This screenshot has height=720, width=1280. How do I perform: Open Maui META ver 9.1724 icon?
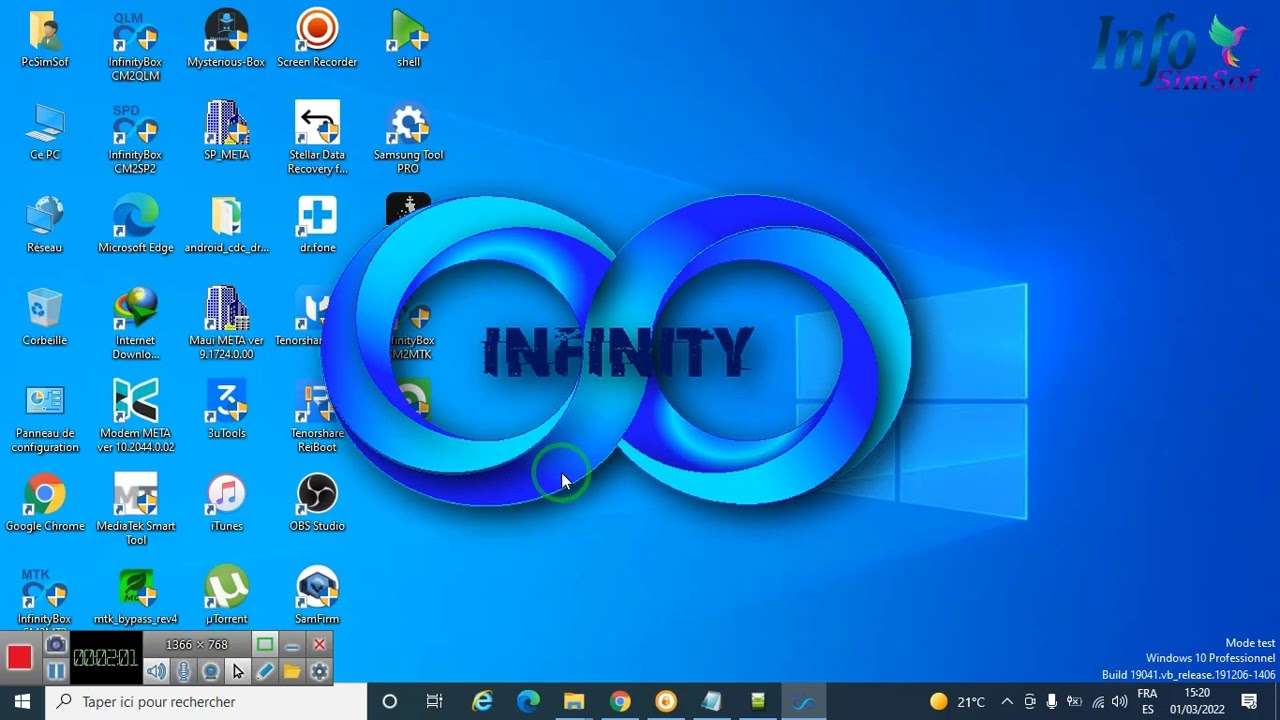coord(226,325)
